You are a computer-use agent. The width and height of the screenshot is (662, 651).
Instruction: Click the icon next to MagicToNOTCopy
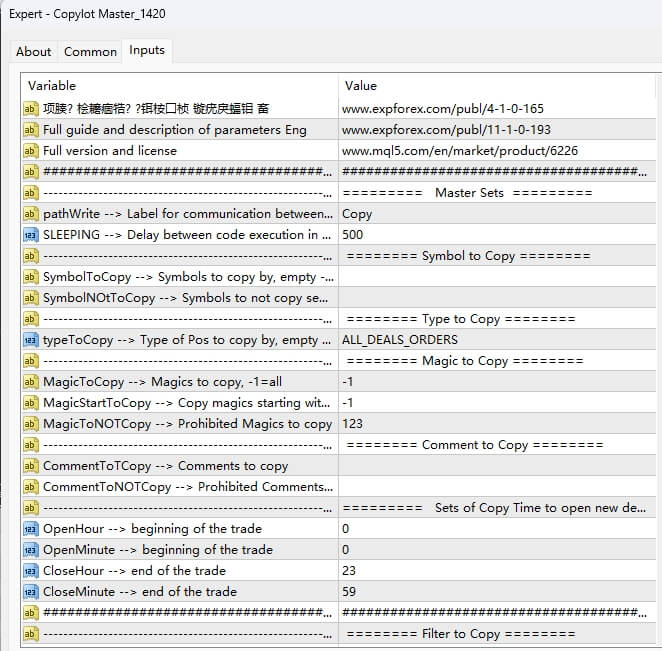point(30,424)
